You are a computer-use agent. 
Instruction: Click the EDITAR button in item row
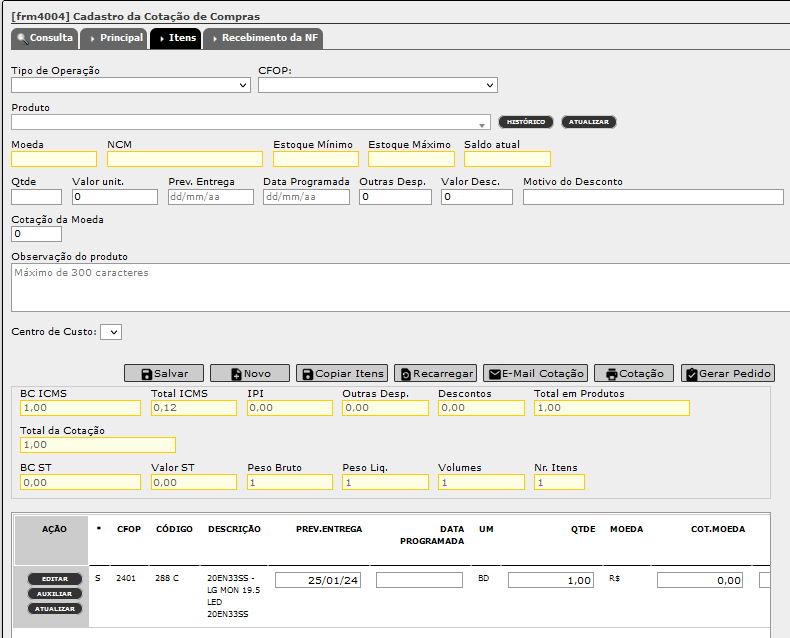tap(54, 579)
